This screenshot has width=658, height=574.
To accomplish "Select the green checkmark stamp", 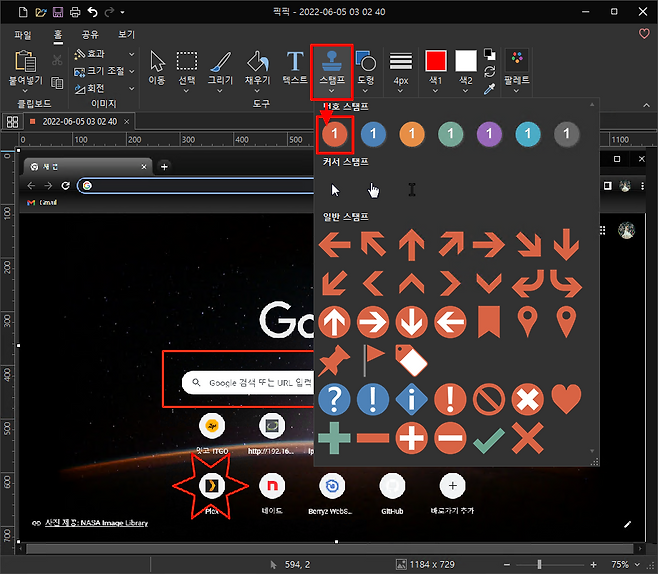I will click(x=490, y=437).
